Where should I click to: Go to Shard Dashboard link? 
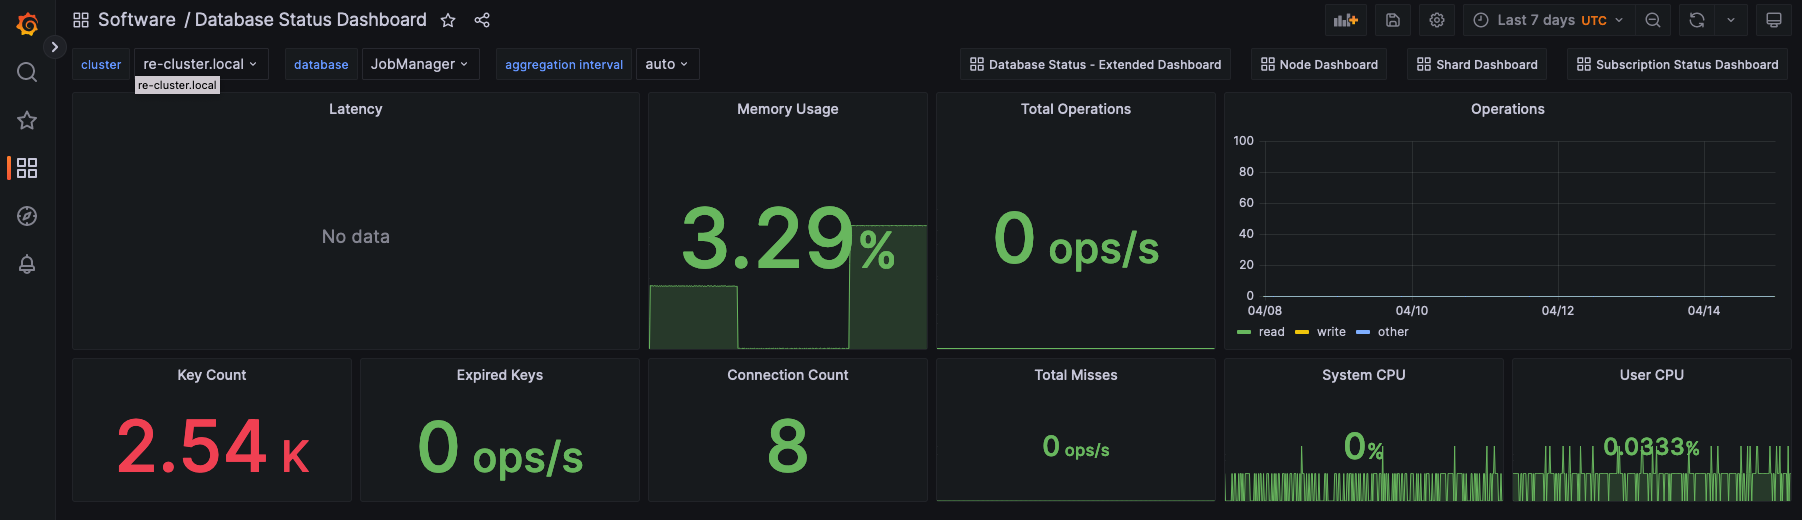(x=1477, y=64)
